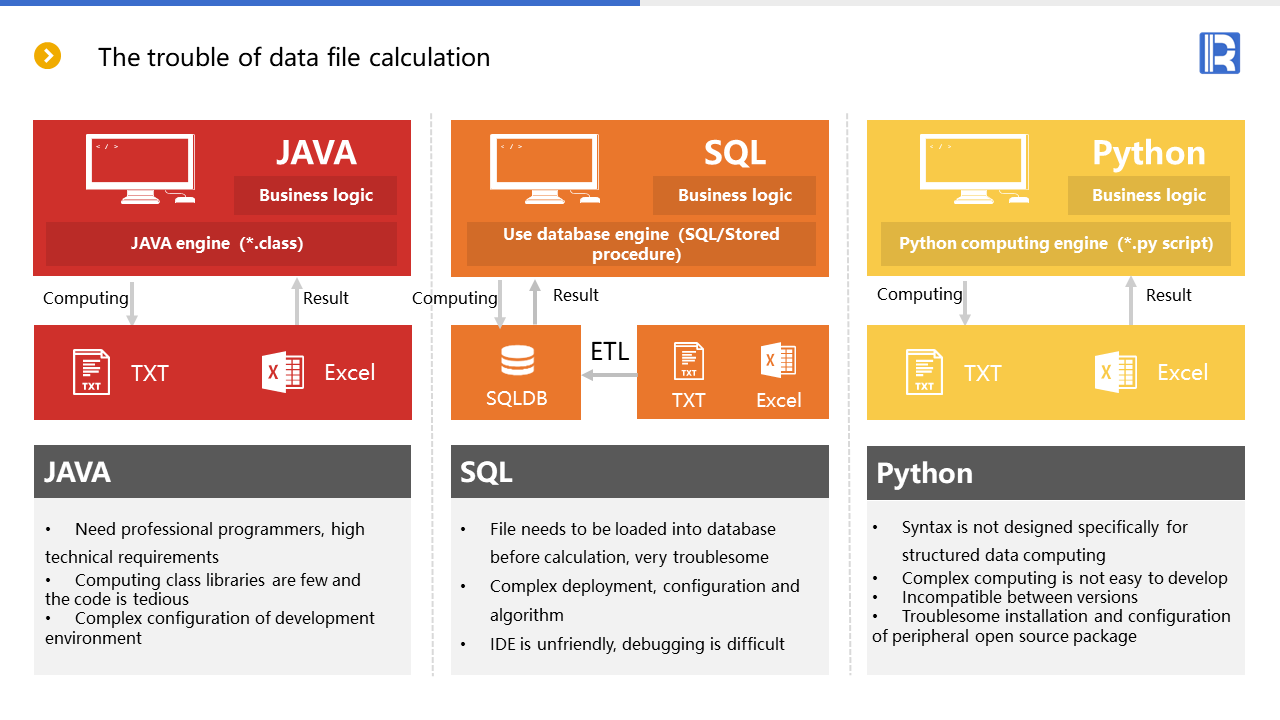Select the gray Python section header
1280x720 pixels.
click(x=1055, y=473)
